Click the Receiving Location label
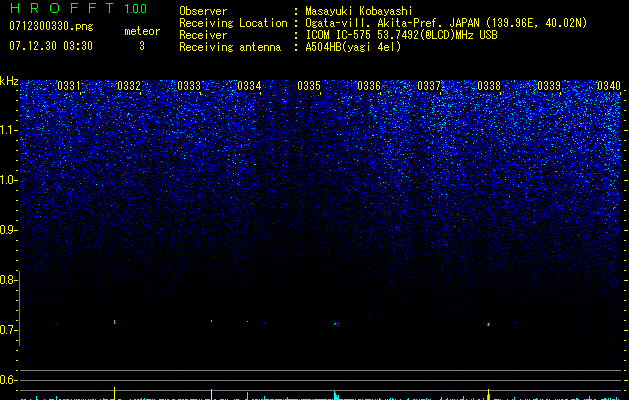 tap(233, 23)
